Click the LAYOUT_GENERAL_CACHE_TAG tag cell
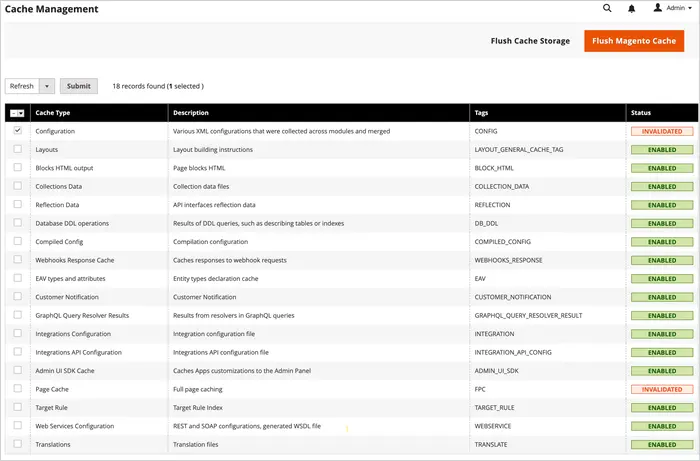700x461 pixels. (519, 150)
